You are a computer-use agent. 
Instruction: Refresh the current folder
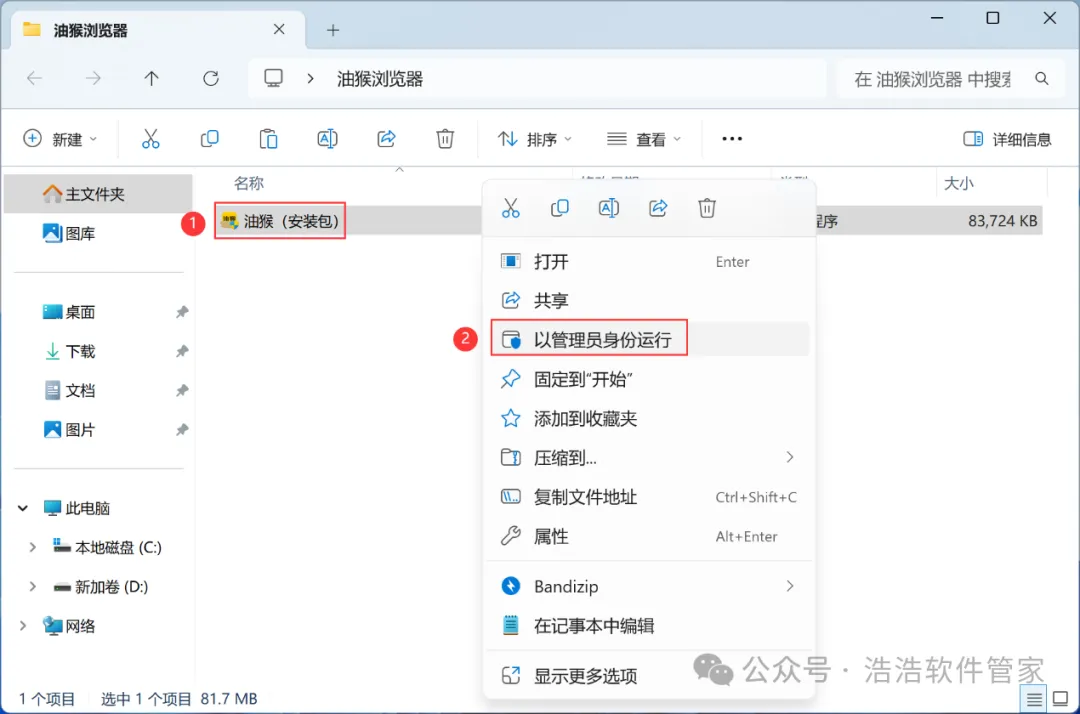tap(211, 78)
